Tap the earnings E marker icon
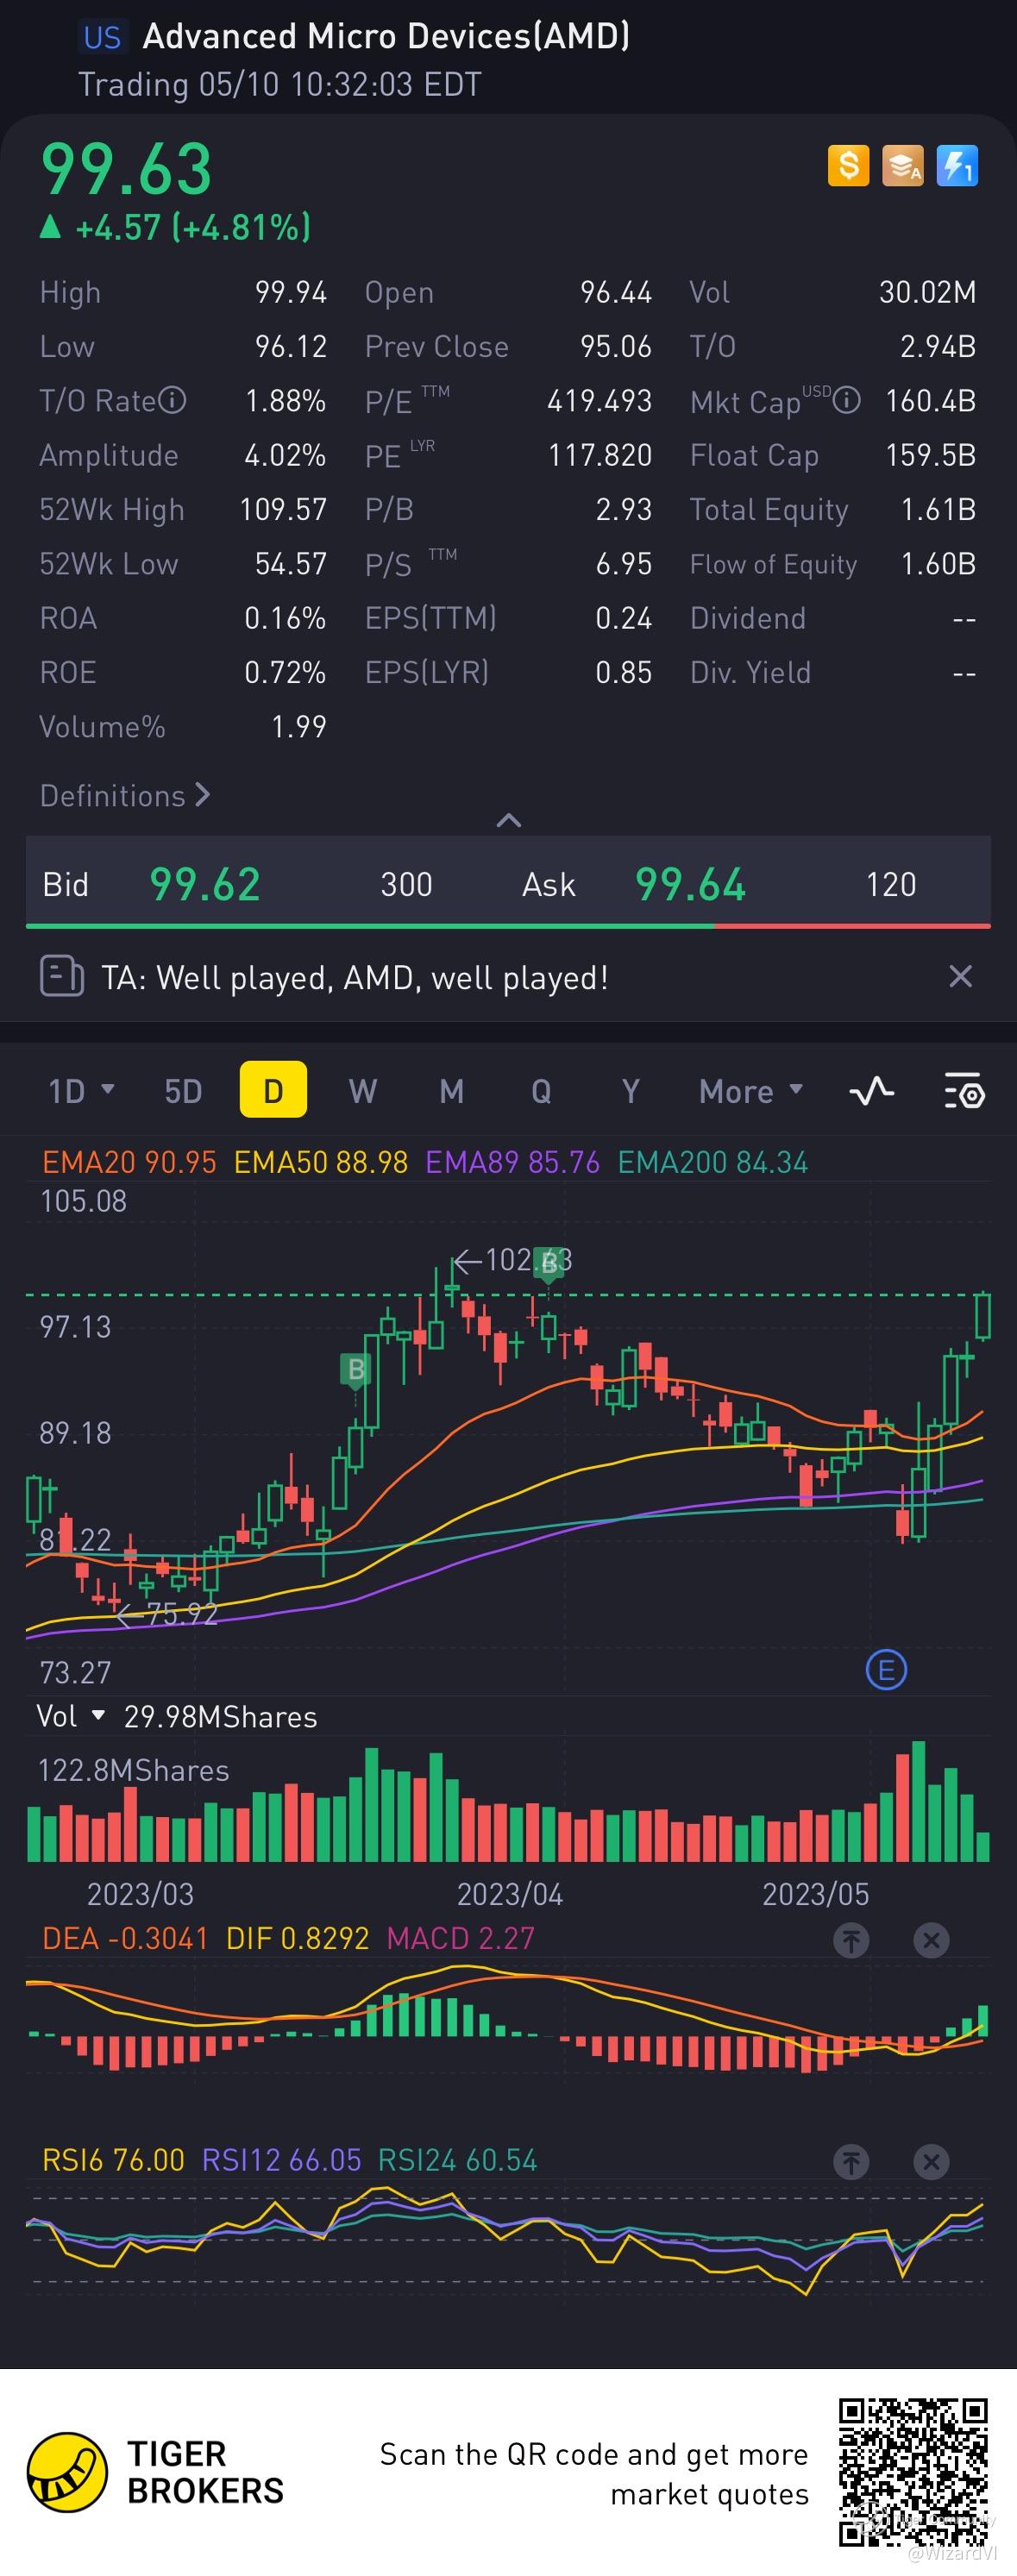Viewport: 1017px width, 2576px height. point(886,1669)
